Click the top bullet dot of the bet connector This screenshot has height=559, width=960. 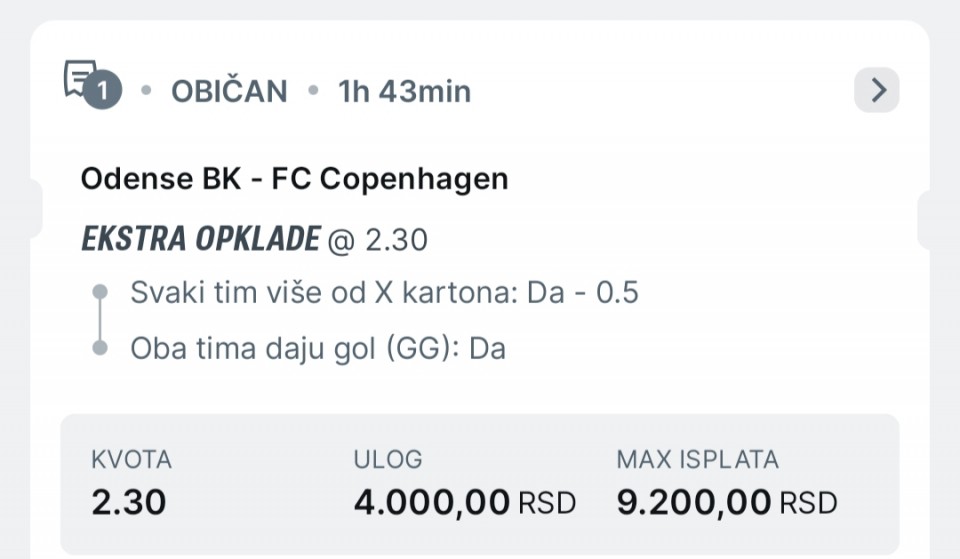coord(99,293)
